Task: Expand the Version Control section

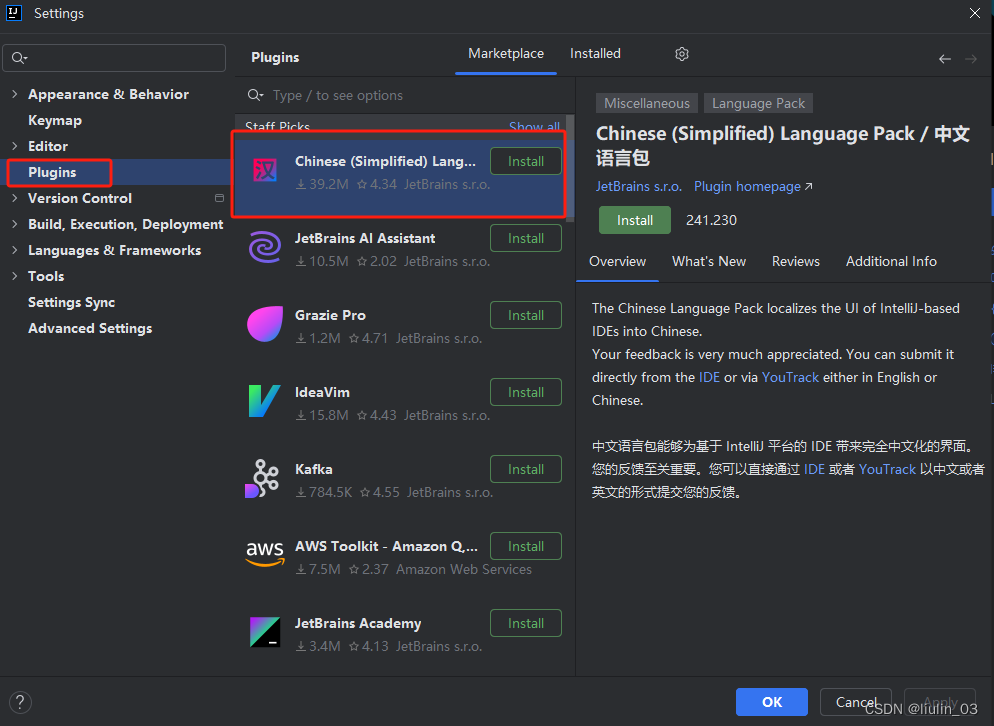Action: tap(15, 198)
